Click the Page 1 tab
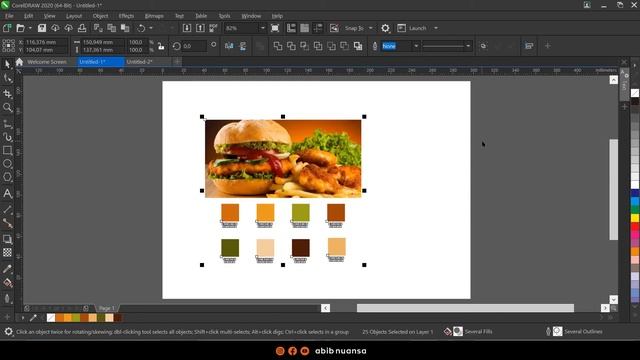640x360 pixels. coord(107,308)
